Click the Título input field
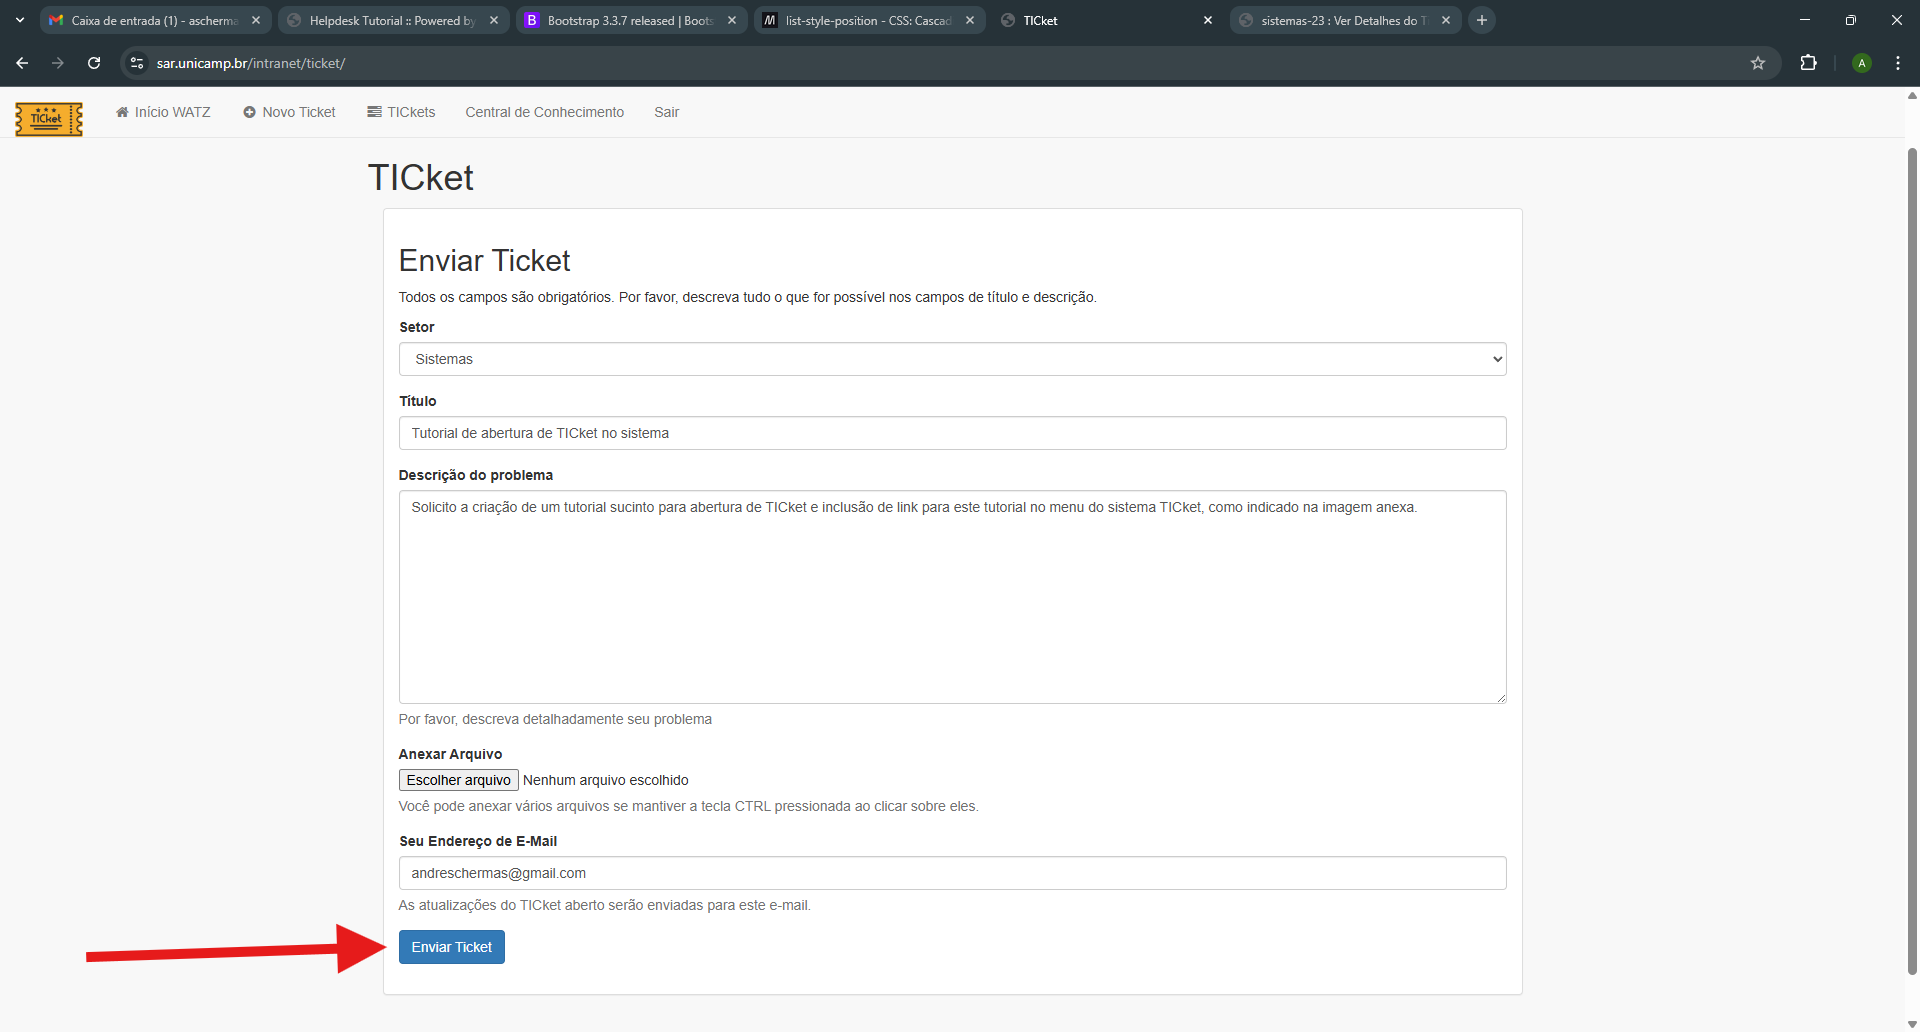Screen dimensions: 1920x1032 (952, 433)
